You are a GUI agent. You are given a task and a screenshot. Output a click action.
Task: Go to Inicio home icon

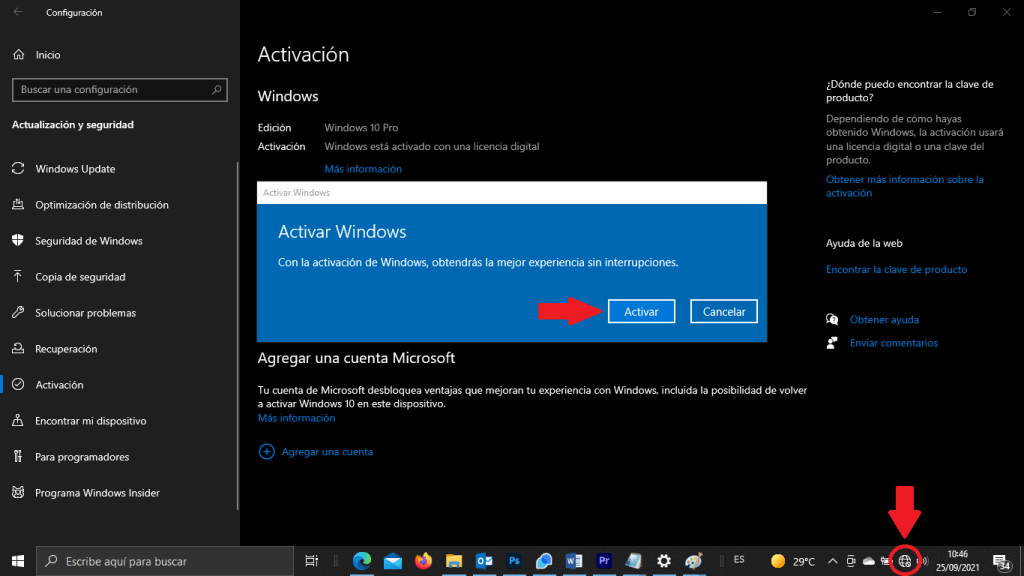pos(18,55)
